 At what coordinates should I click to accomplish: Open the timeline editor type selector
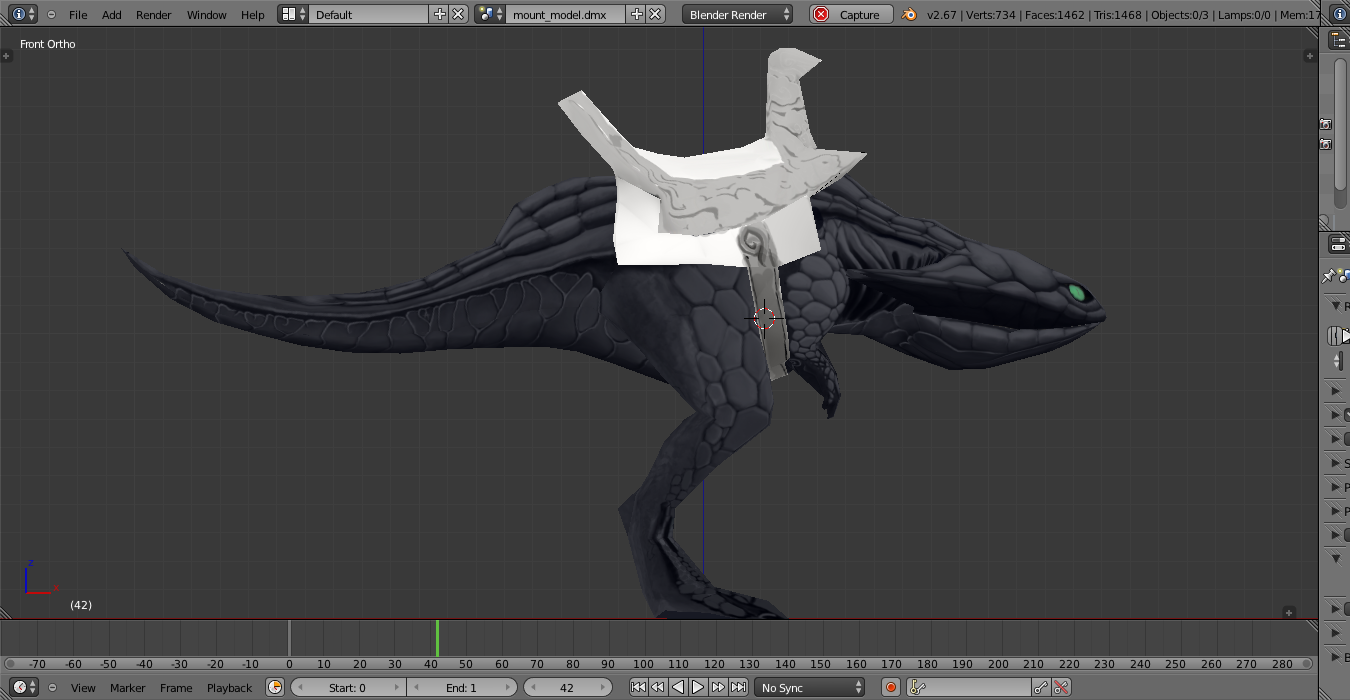[24, 687]
